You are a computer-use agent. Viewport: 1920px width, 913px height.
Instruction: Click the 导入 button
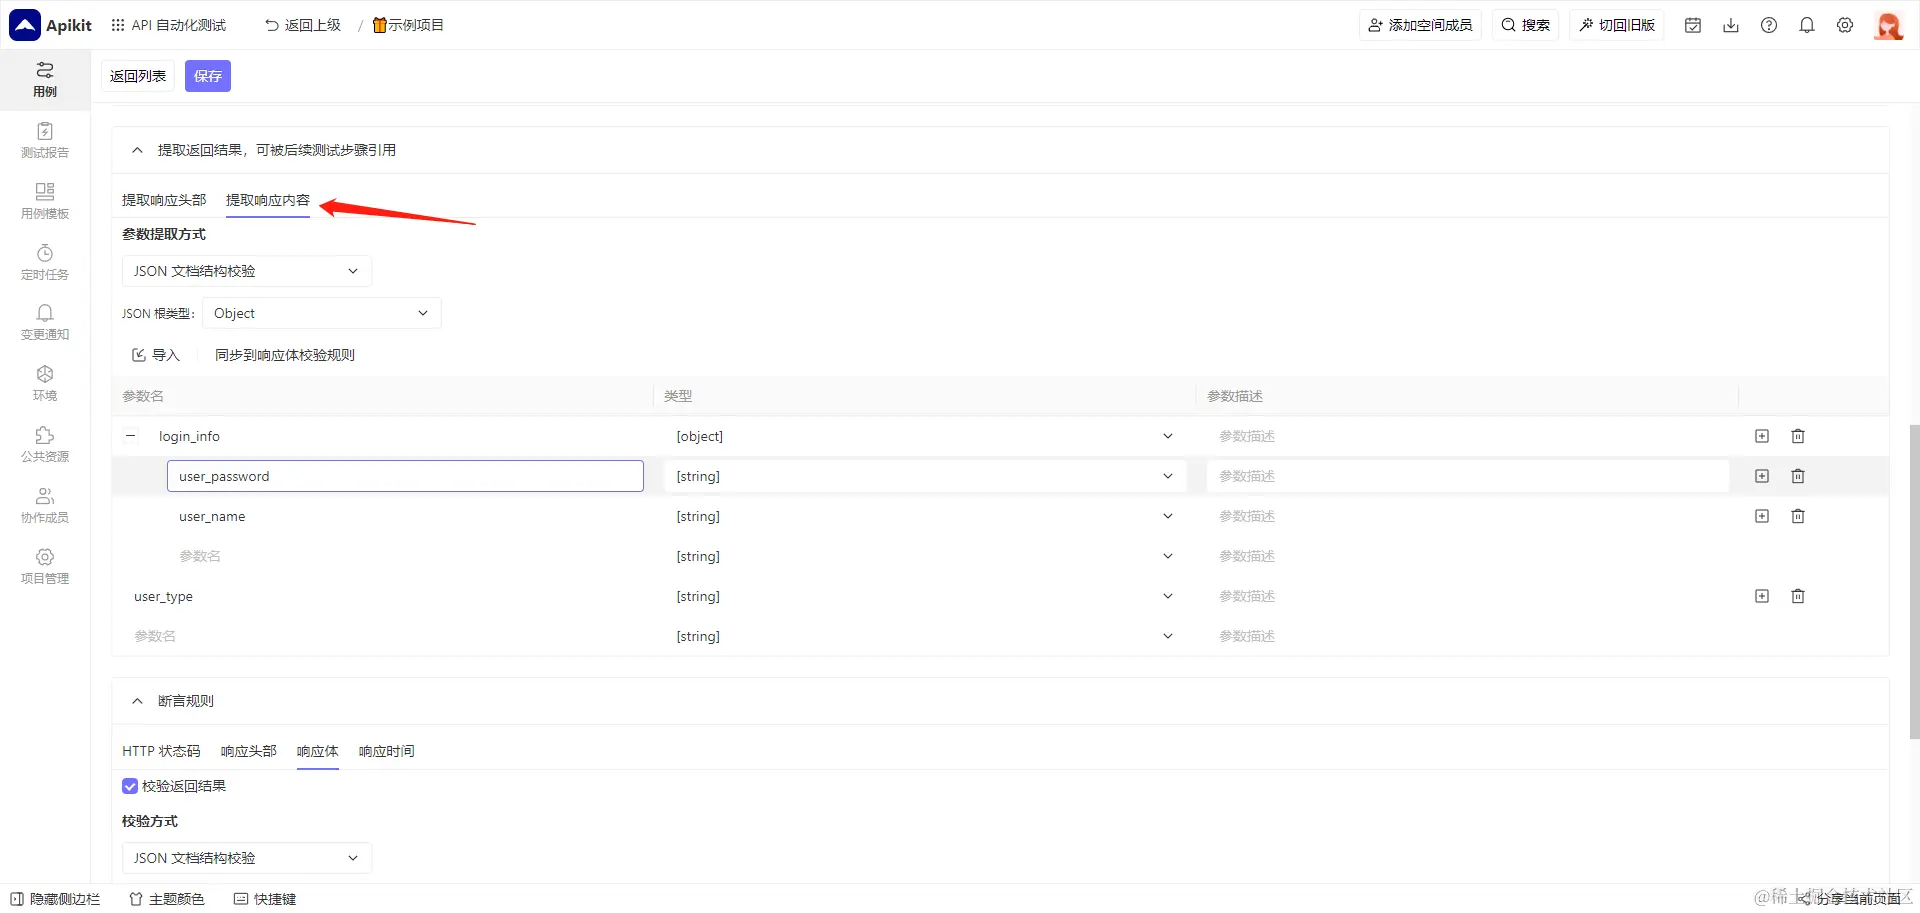(156, 355)
